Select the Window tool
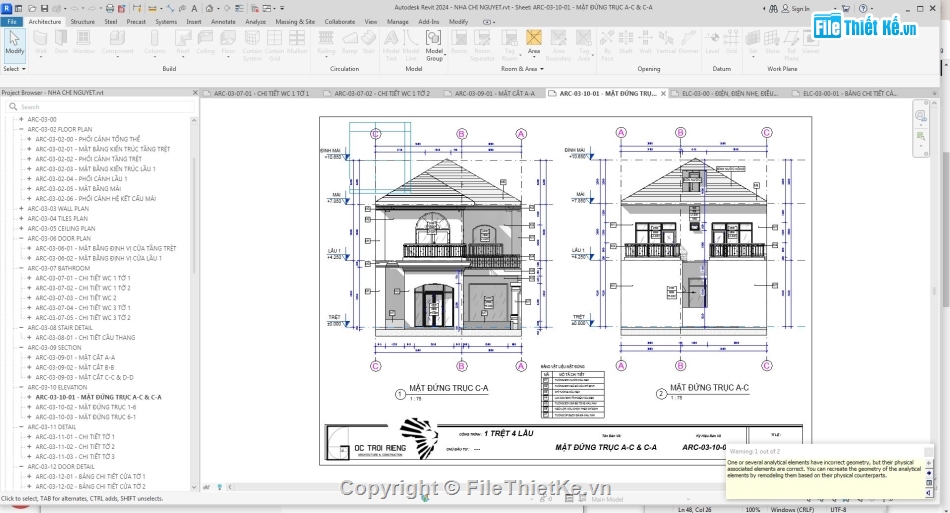This screenshot has width=950, height=513. [84, 42]
